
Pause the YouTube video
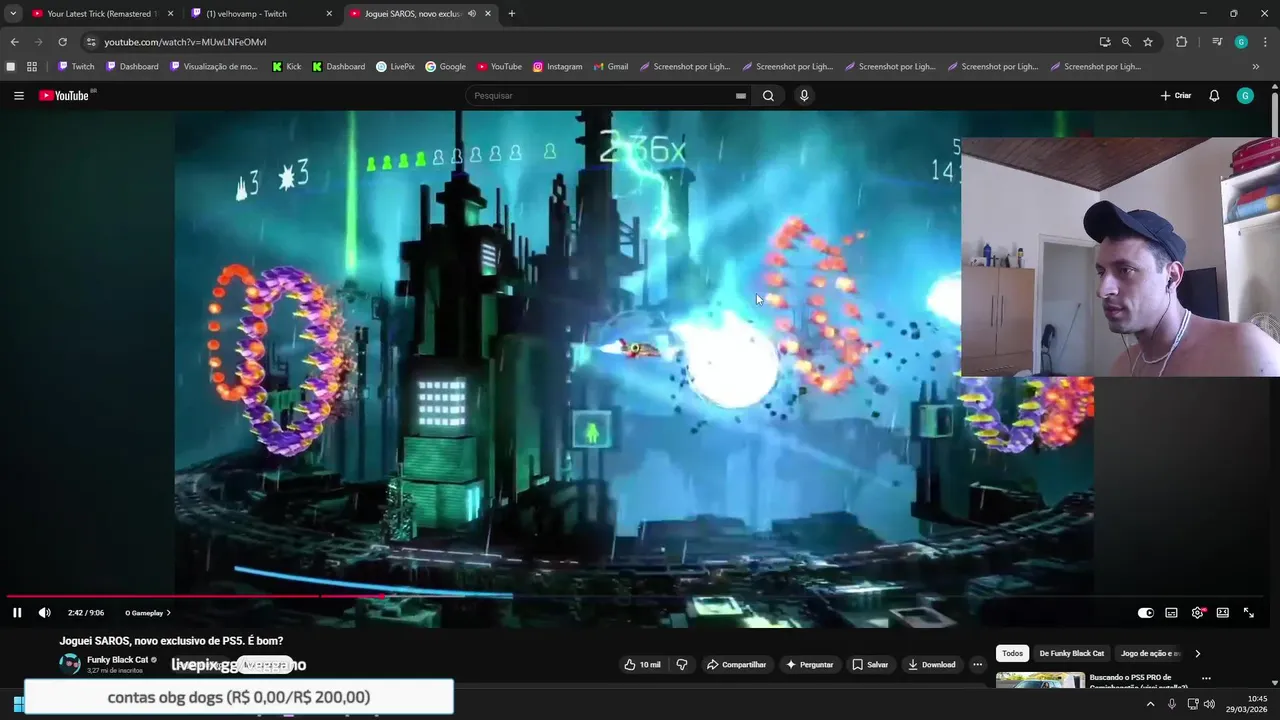coord(17,613)
